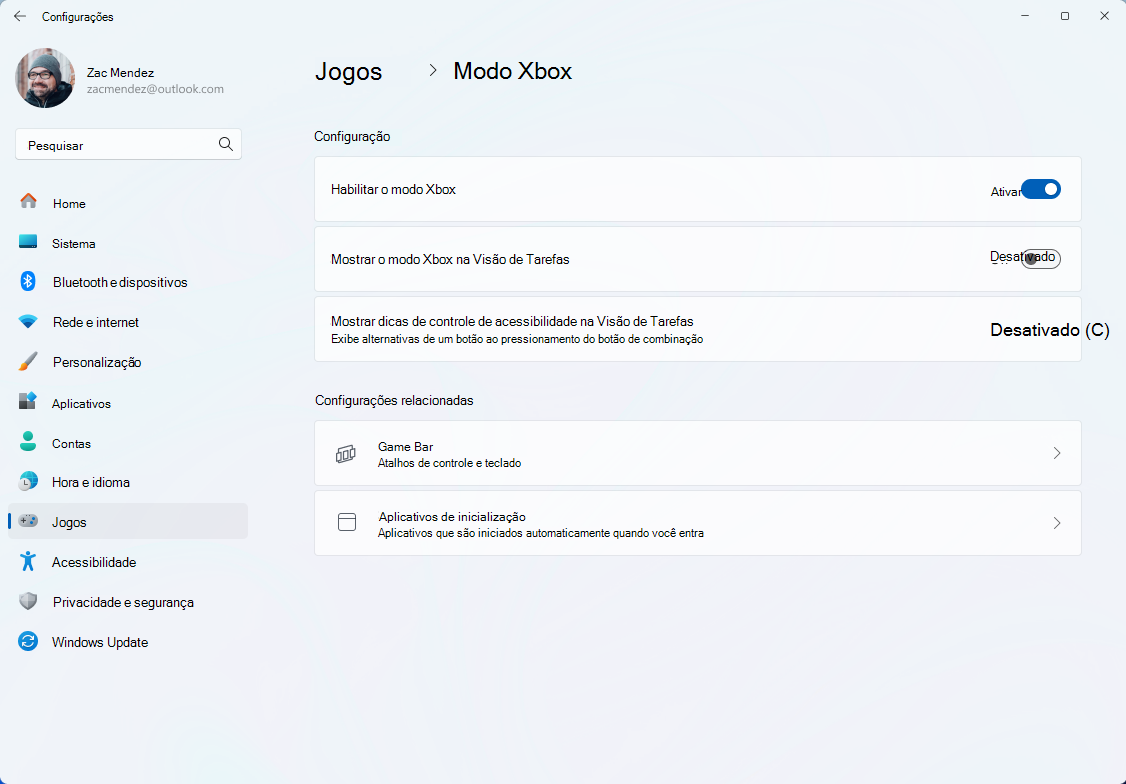
Task: Expand the Game Bar chevron
Action: (1057, 453)
